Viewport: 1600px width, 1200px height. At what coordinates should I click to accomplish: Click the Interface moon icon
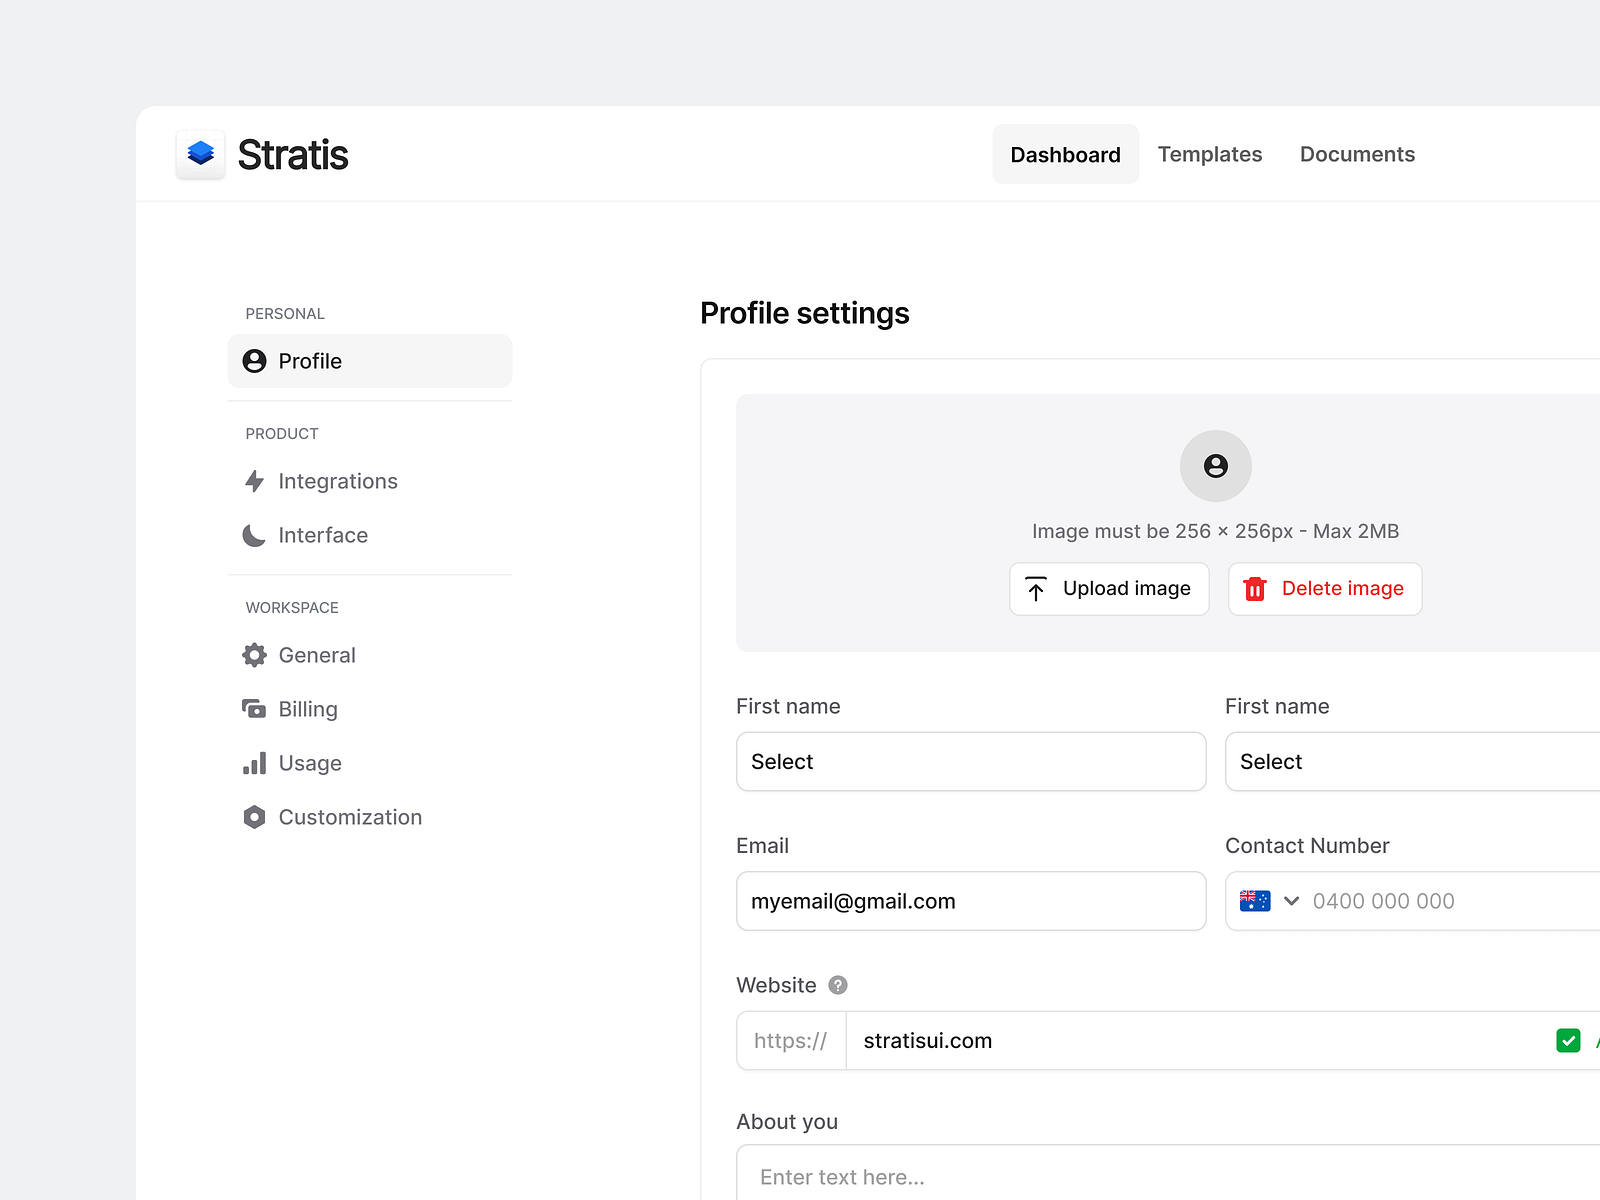[x=254, y=535]
